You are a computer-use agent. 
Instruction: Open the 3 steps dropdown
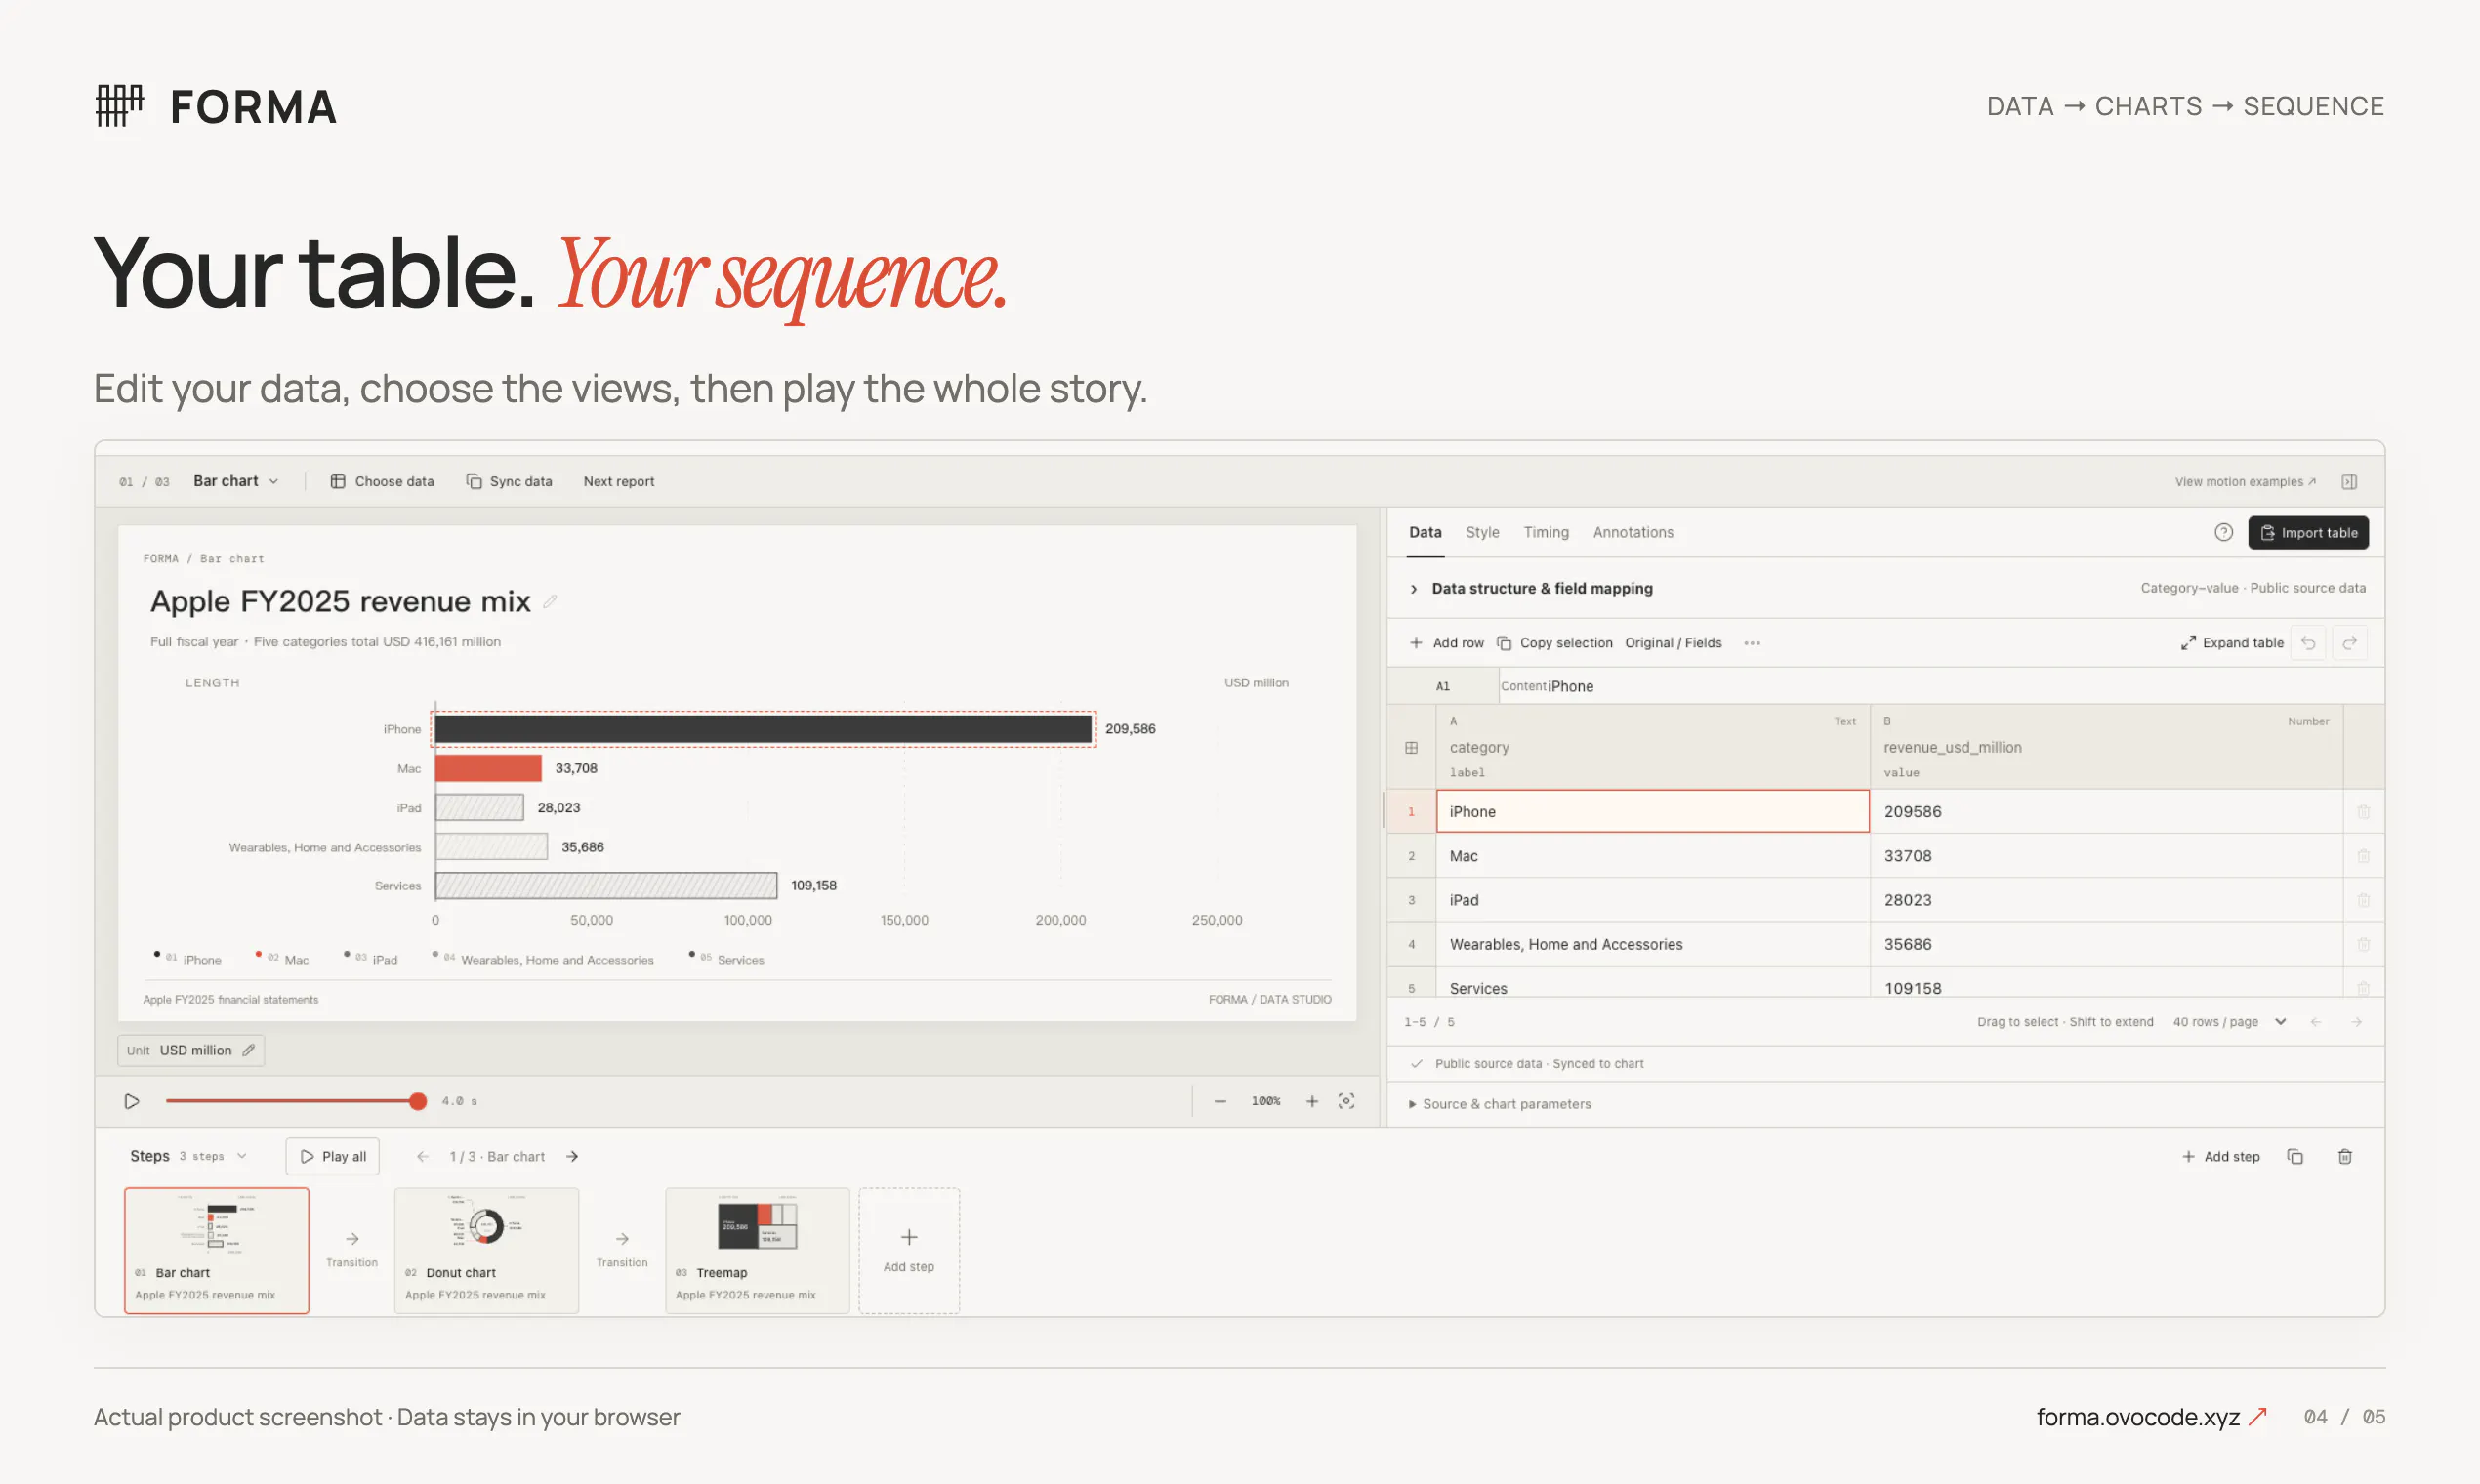(212, 1156)
